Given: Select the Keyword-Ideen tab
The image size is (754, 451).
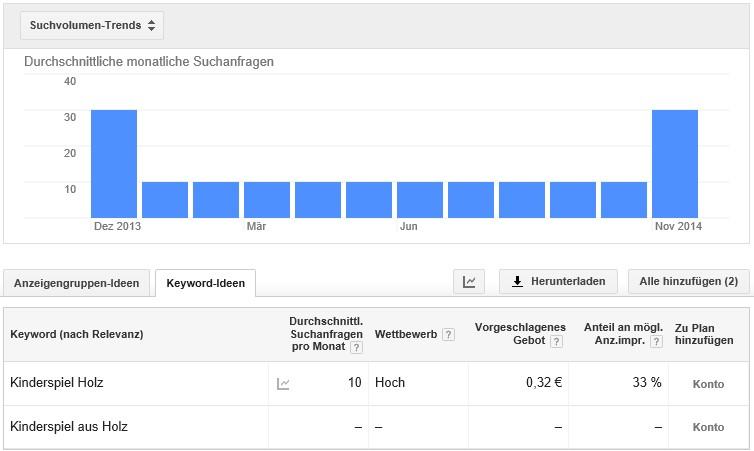Looking at the screenshot, I should (x=205, y=283).
